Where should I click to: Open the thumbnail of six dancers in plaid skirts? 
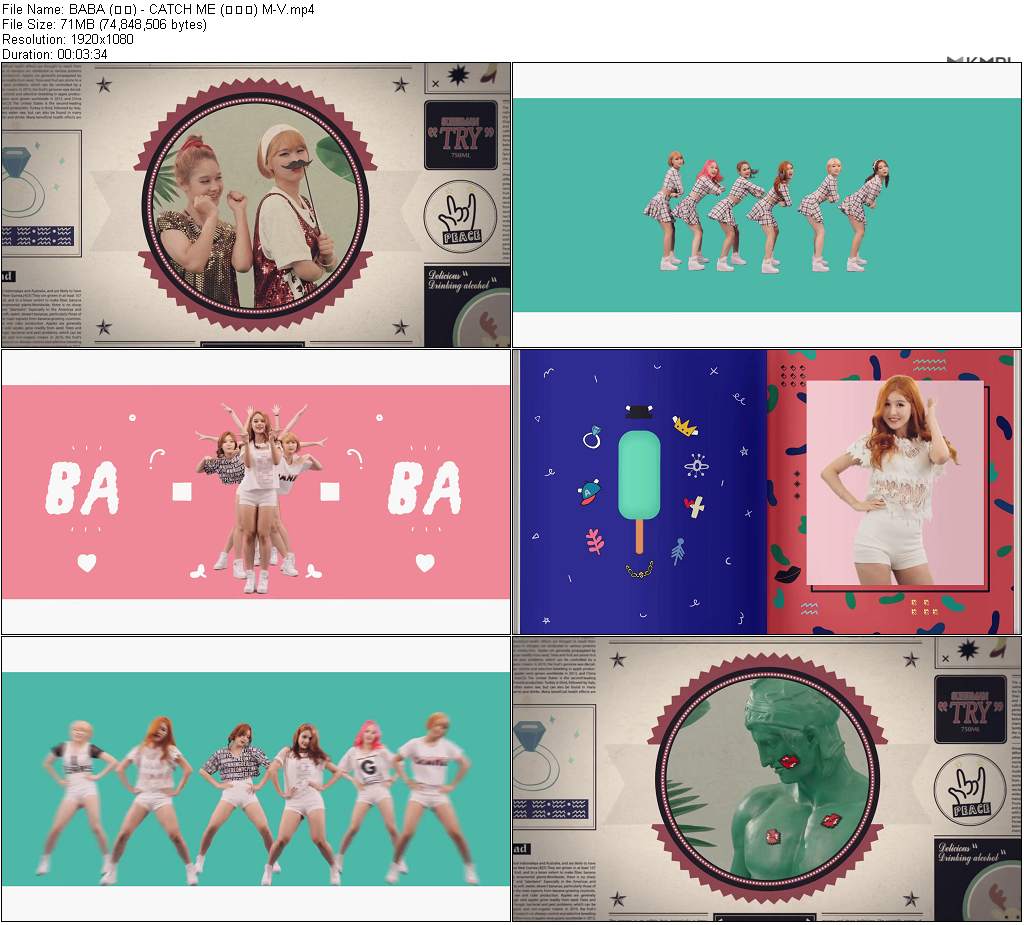(767, 205)
